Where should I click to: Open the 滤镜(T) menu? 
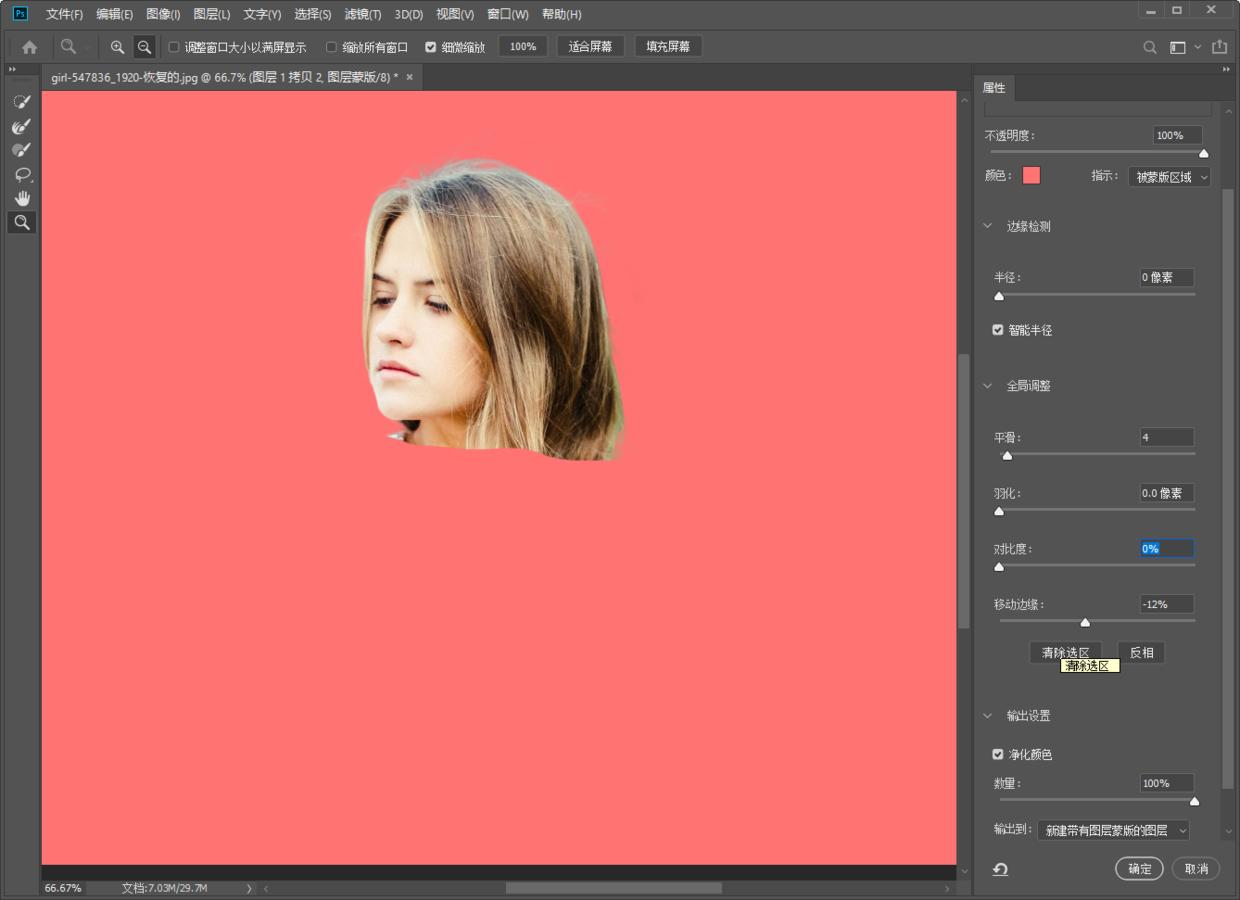pos(362,14)
